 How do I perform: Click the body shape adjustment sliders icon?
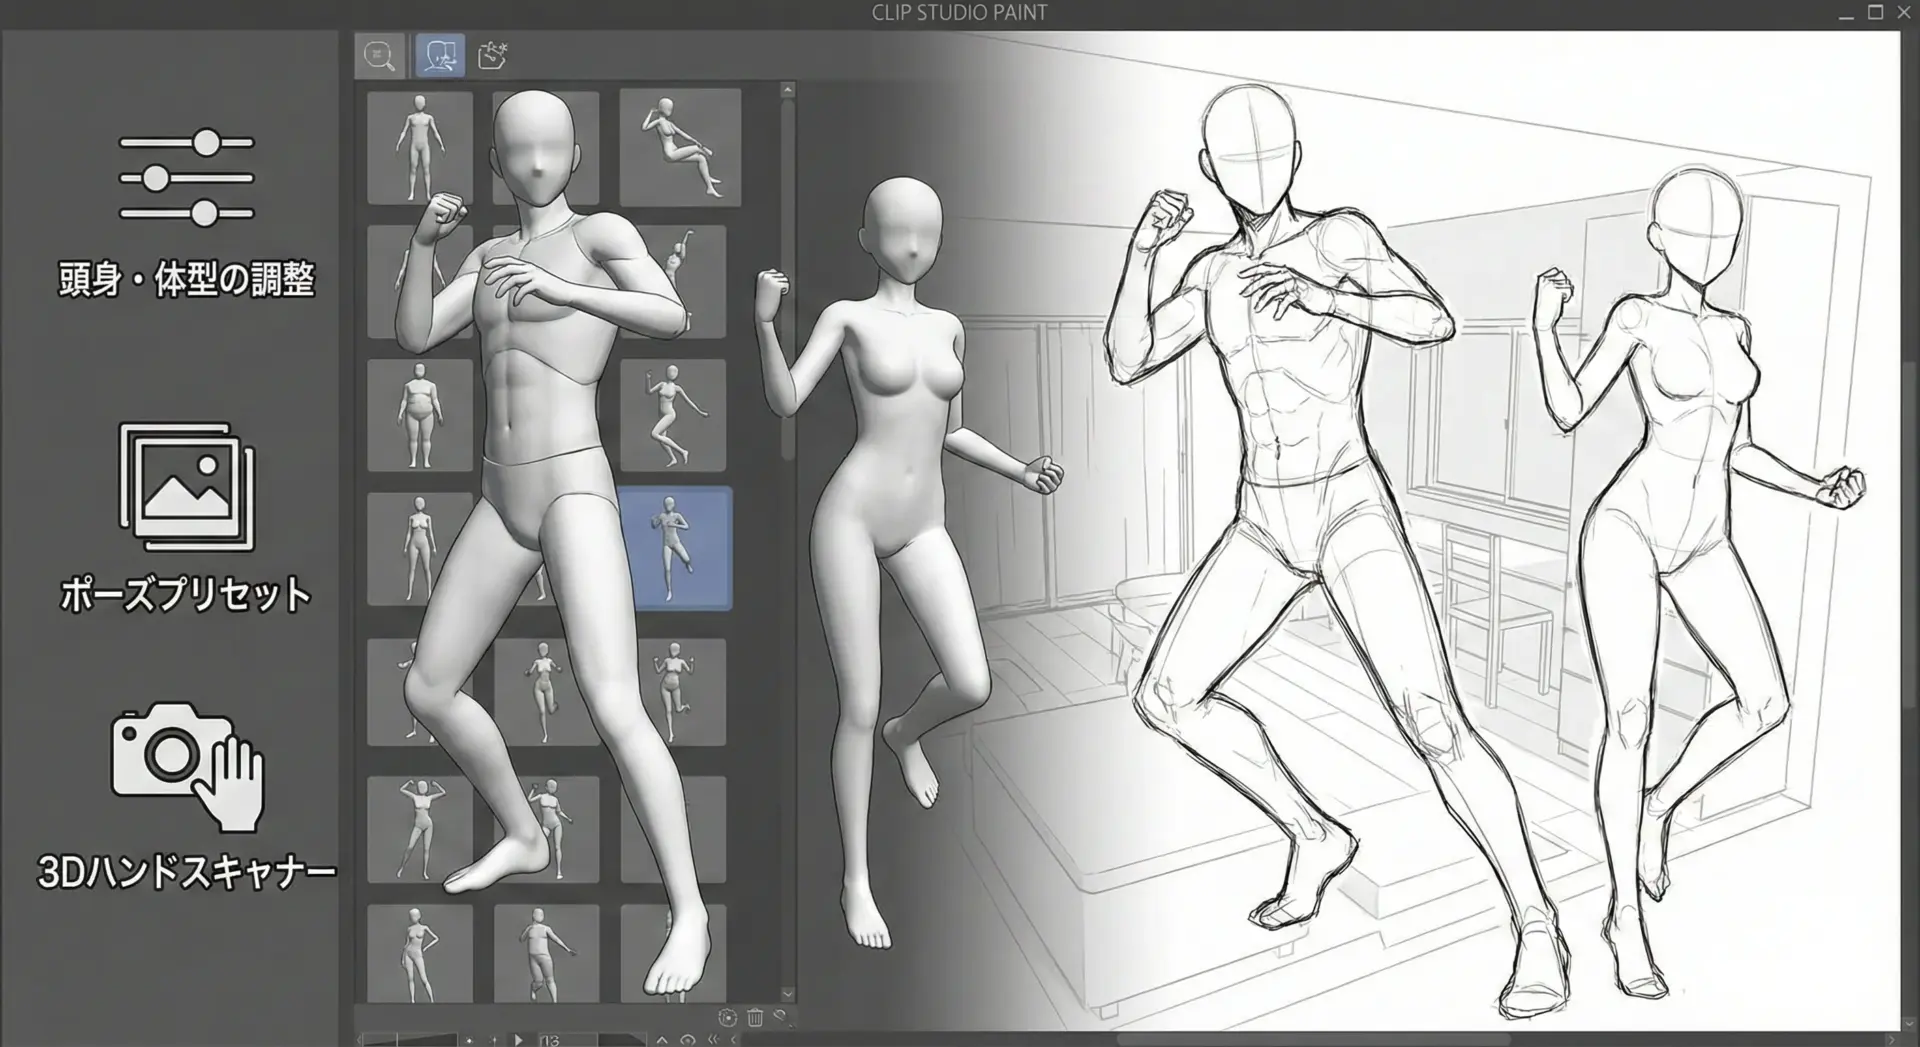tap(186, 178)
